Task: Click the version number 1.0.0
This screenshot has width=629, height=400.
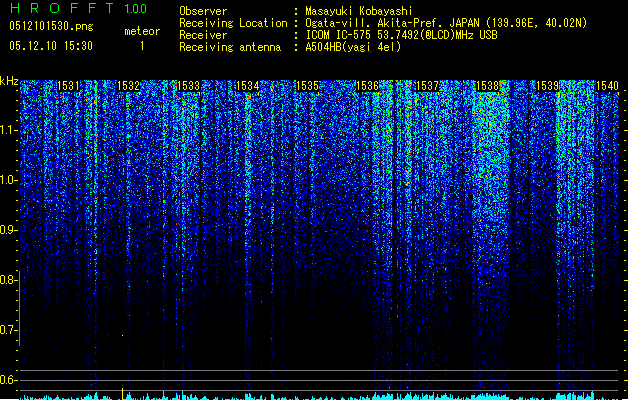Action: tap(135, 8)
